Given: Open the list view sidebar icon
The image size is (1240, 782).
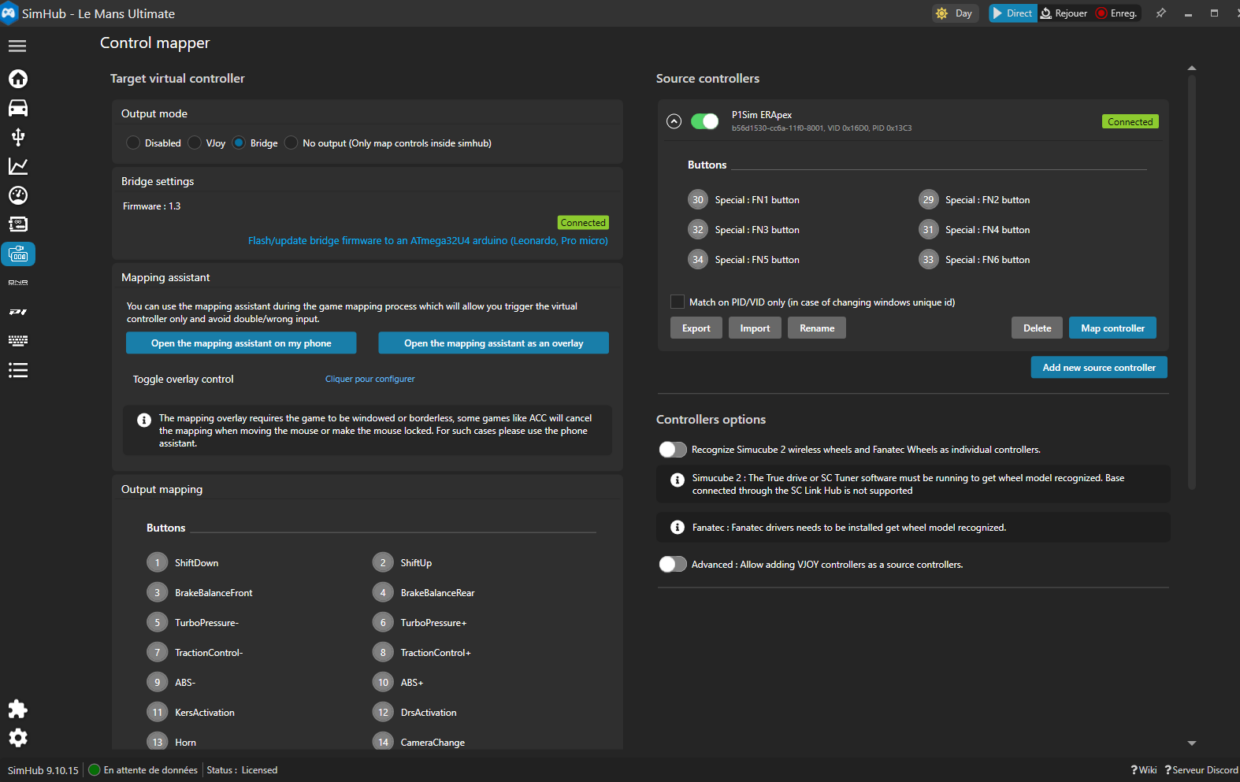Looking at the screenshot, I should (18, 370).
